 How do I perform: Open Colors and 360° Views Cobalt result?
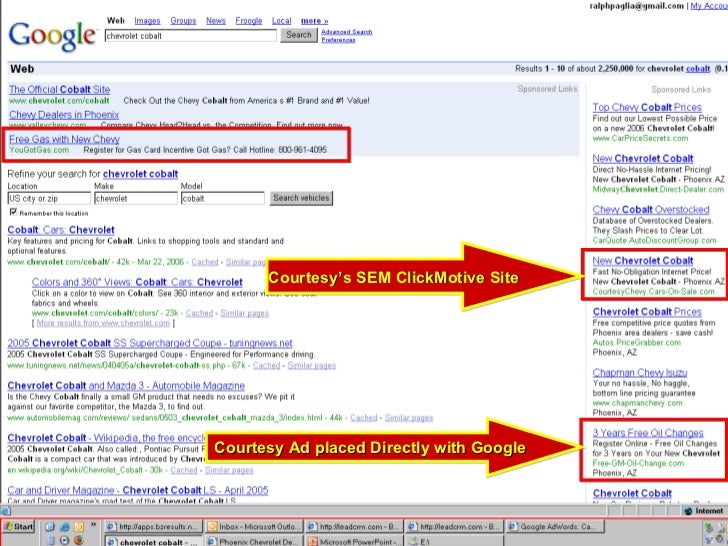pos(137,282)
